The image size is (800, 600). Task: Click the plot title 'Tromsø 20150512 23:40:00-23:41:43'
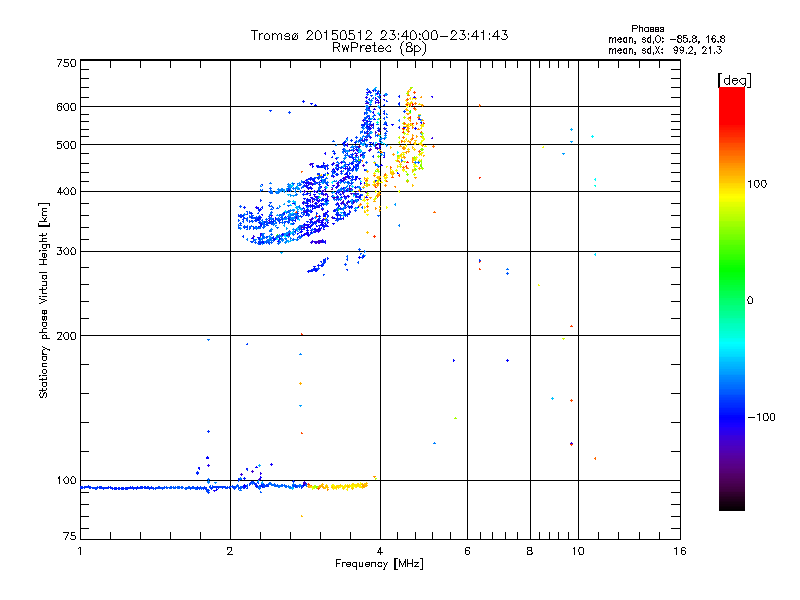click(379, 35)
